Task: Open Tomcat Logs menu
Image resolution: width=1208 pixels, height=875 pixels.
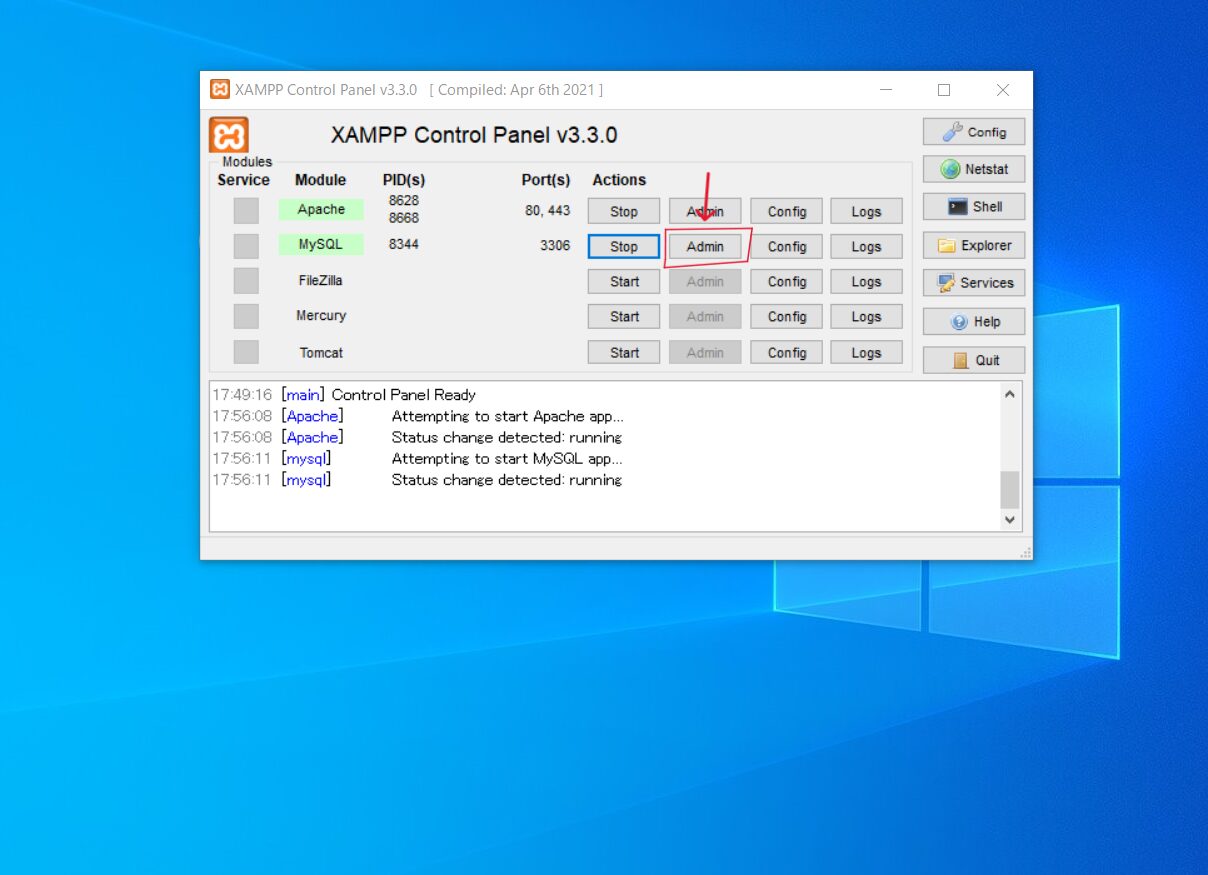Action: pos(866,352)
